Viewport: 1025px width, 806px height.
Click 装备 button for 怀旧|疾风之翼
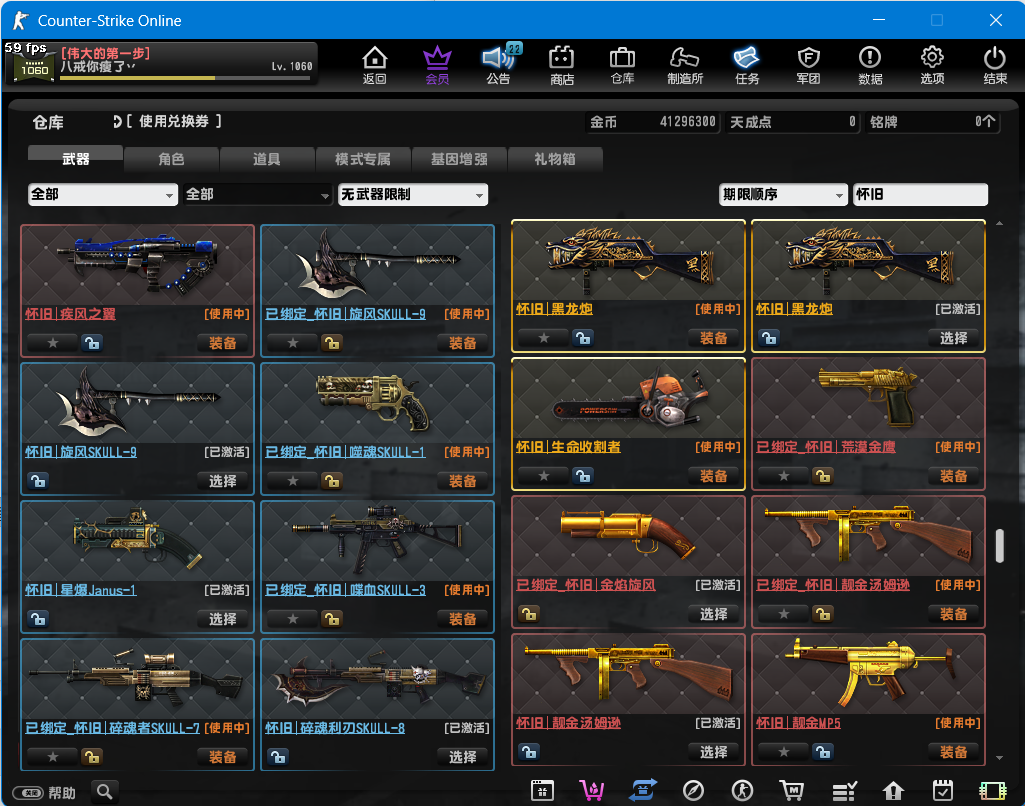tap(223, 343)
